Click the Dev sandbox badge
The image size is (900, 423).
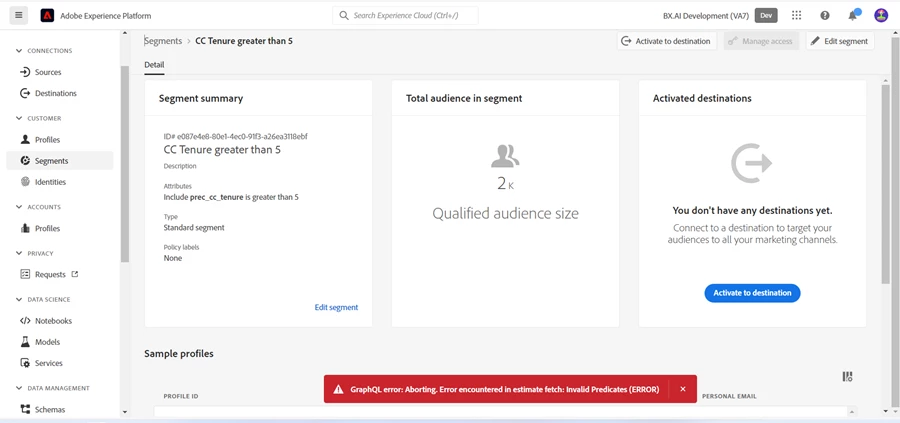pos(766,15)
